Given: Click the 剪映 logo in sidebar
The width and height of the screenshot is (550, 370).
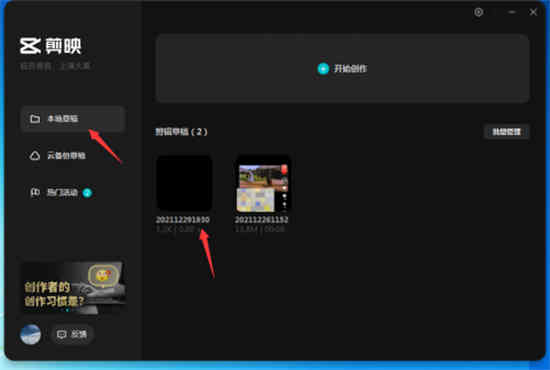Looking at the screenshot, I should coord(51,46).
